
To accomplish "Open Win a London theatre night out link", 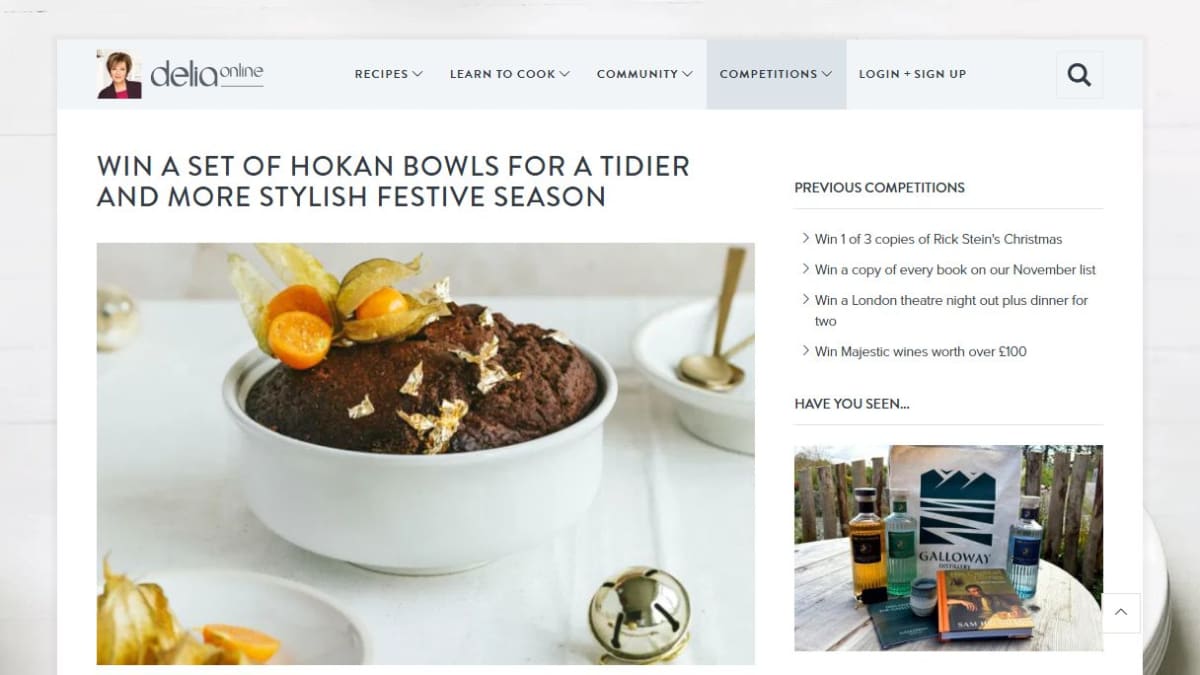I will tap(951, 310).
